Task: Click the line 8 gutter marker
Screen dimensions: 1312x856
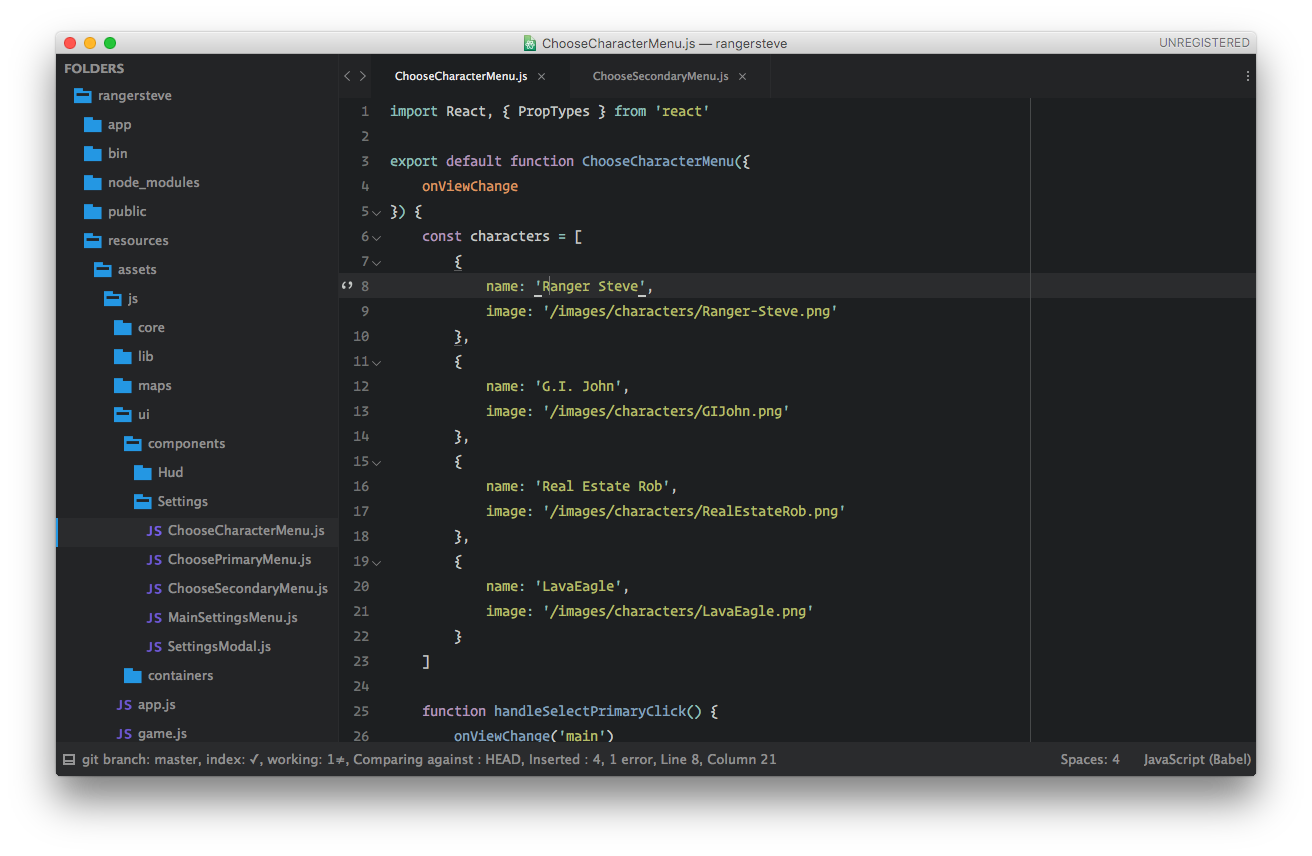Action: pyautogui.click(x=347, y=286)
